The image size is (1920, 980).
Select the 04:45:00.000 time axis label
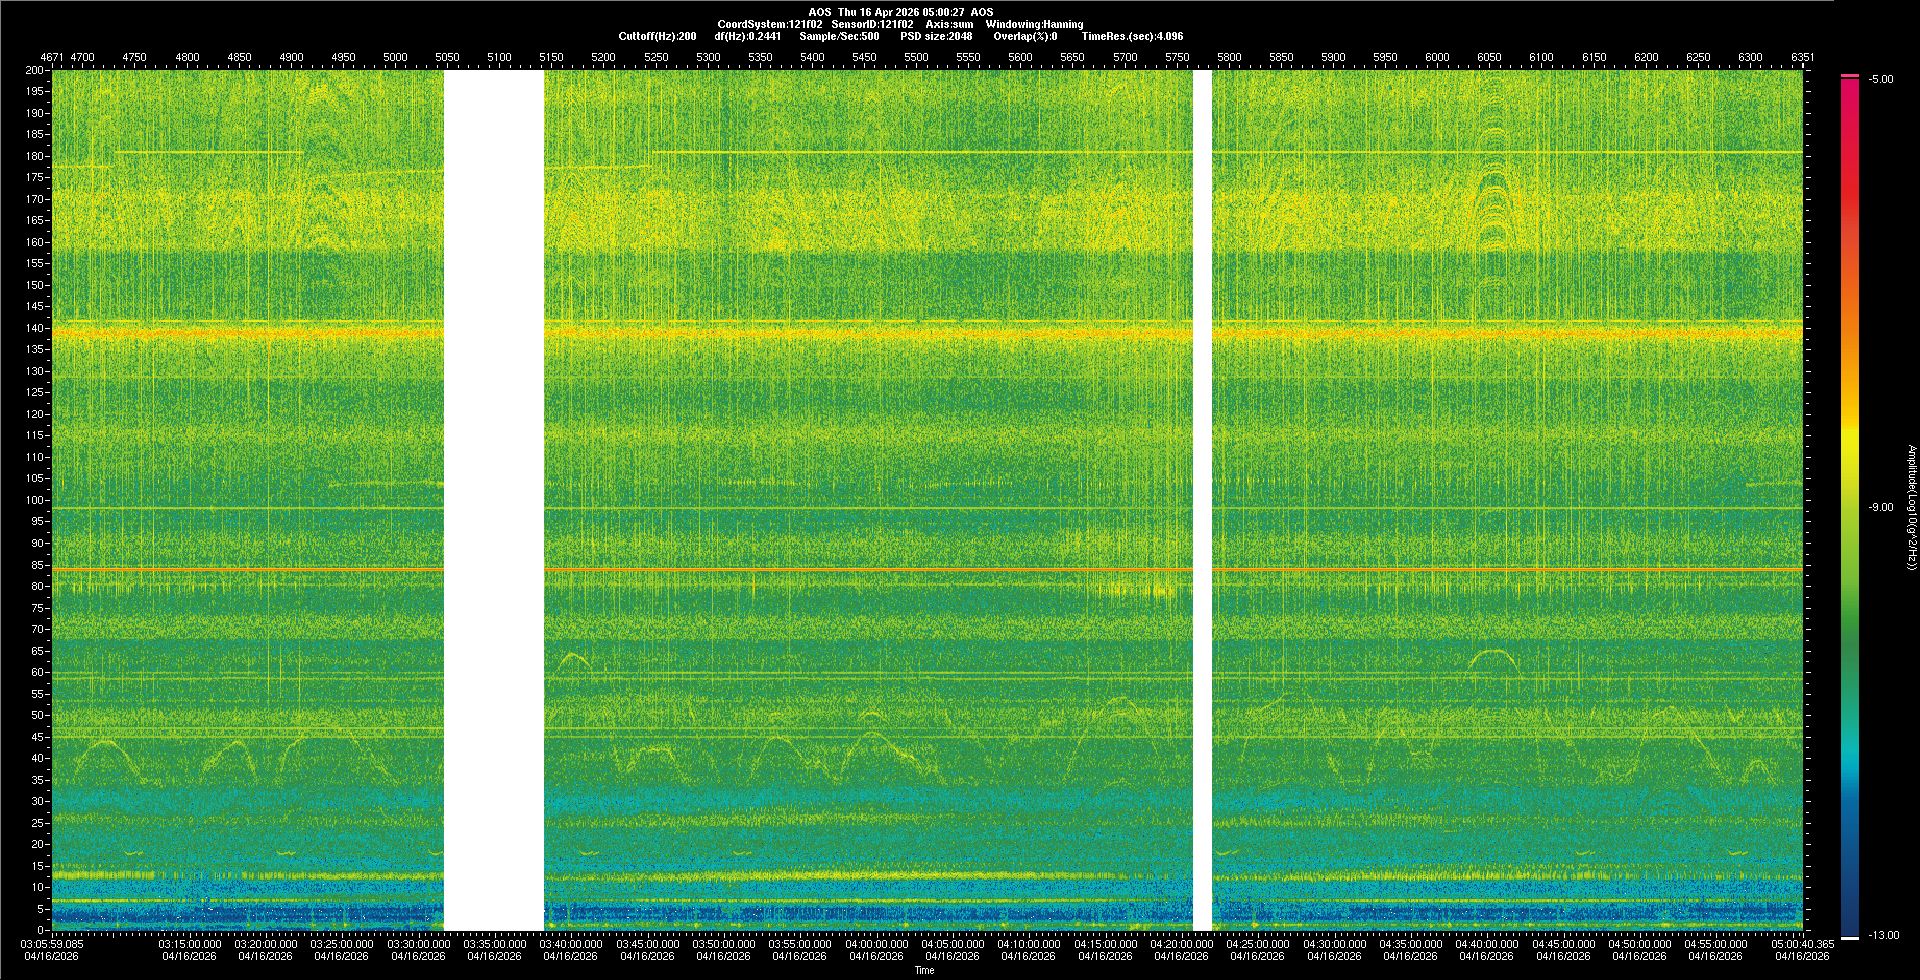click(1563, 944)
